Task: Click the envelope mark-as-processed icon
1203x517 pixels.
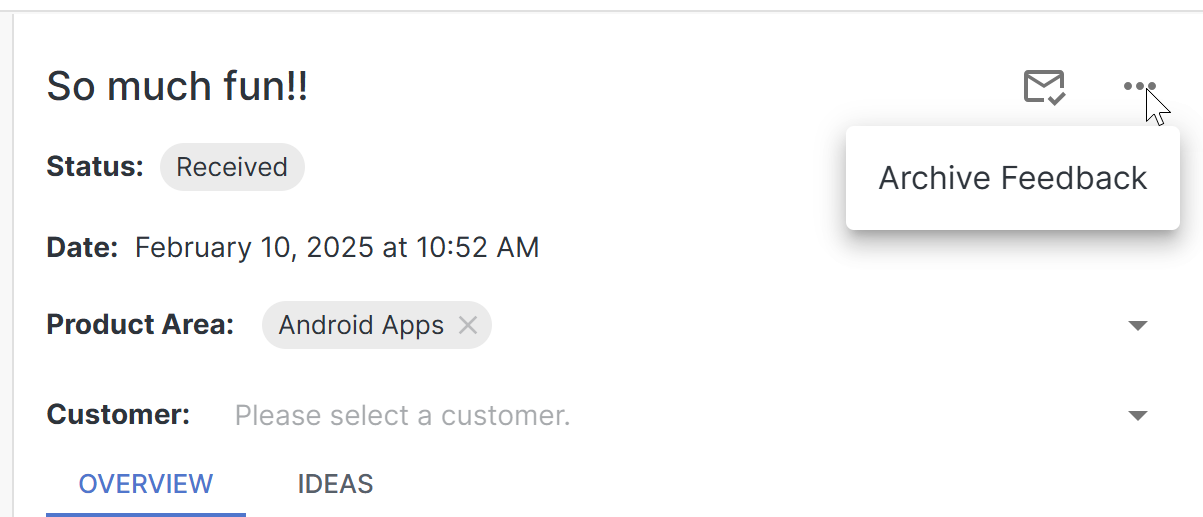Action: pyautogui.click(x=1044, y=87)
